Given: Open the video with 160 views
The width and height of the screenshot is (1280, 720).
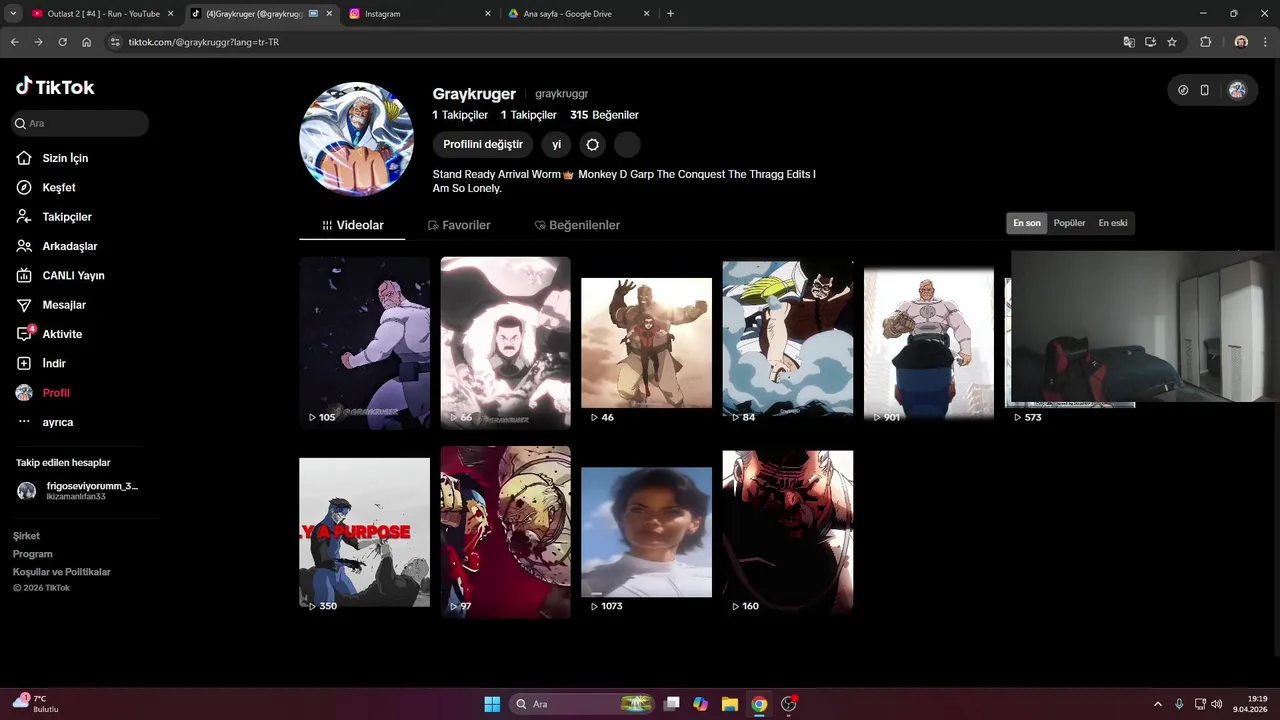Looking at the screenshot, I should 788,532.
